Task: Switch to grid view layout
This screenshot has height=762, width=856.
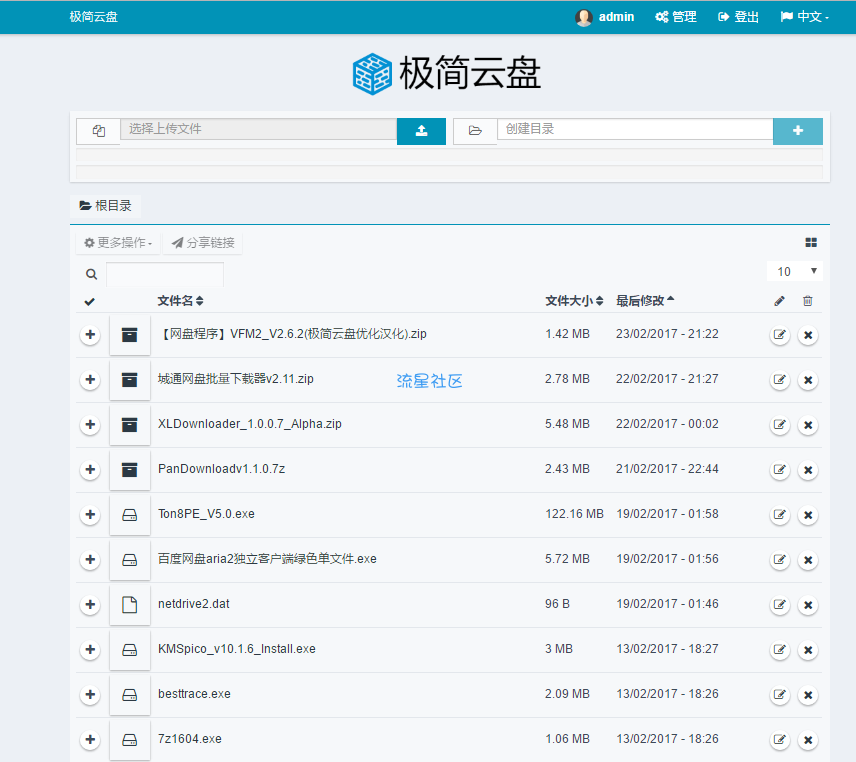Action: click(811, 243)
